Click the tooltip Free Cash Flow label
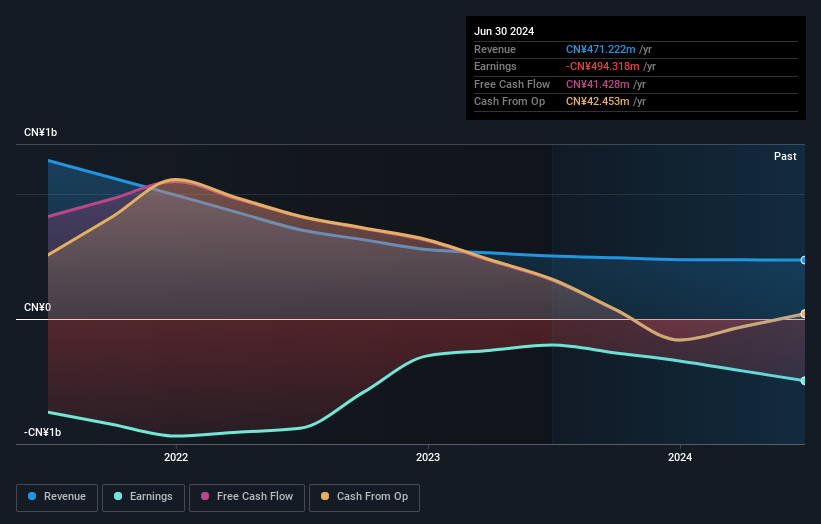Image resolution: width=821 pixels, height=524 pixels. coord(512,84)
